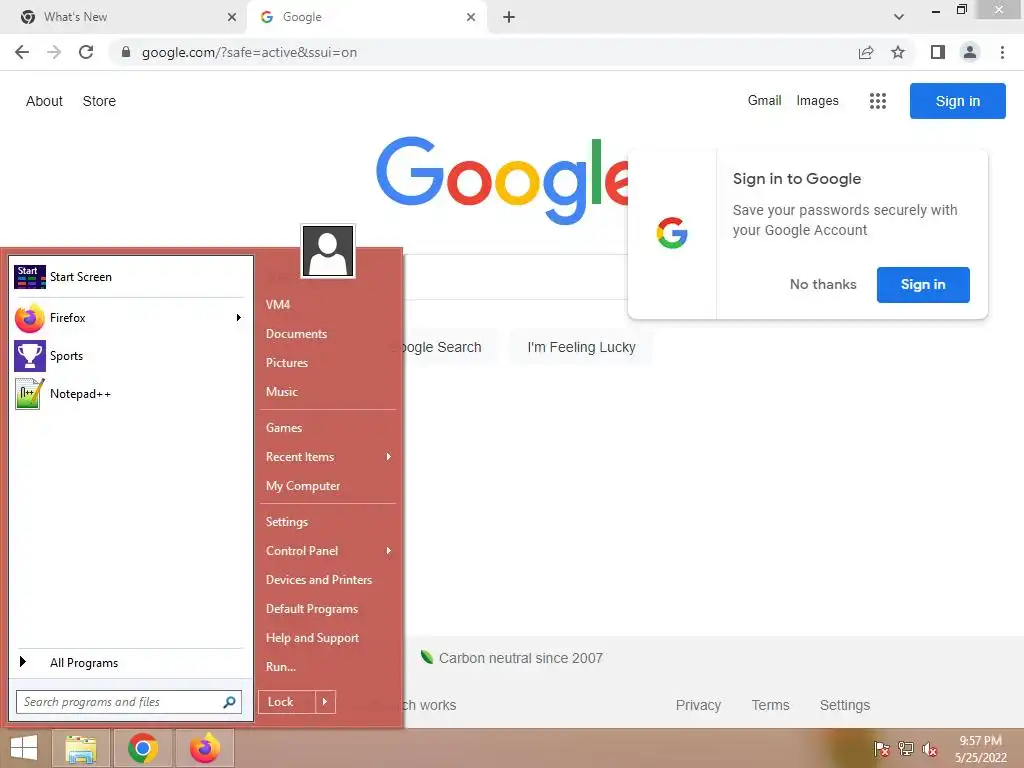Viewport: 1024px width, 768px height.
Task: Open the Chrome side panel icon
Action: 938,52
